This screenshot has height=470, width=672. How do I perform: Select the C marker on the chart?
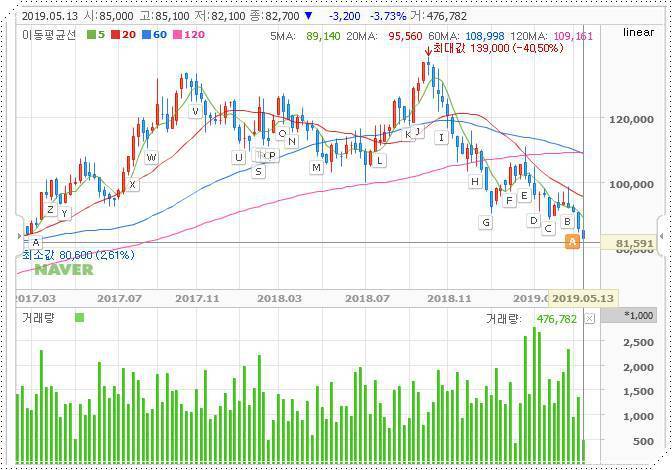pyautogui.click(x=548, y=228)
